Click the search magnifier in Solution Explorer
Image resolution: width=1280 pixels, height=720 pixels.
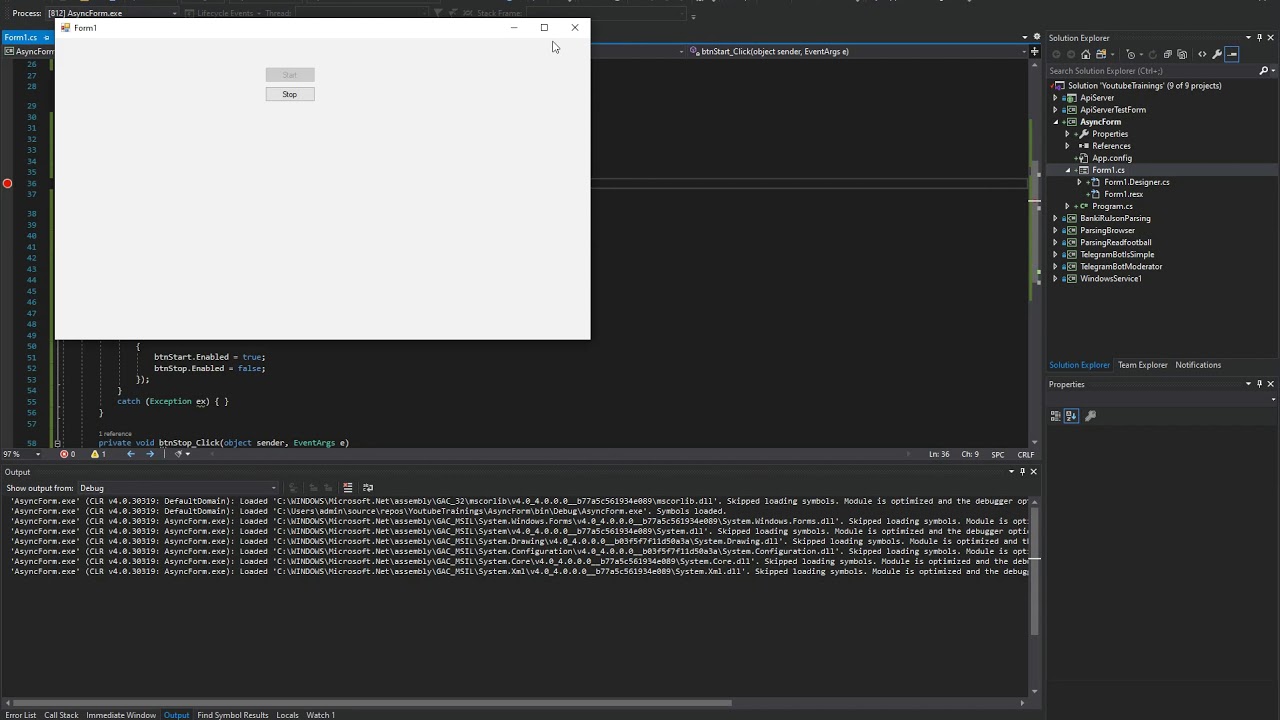pos(1263,70)
